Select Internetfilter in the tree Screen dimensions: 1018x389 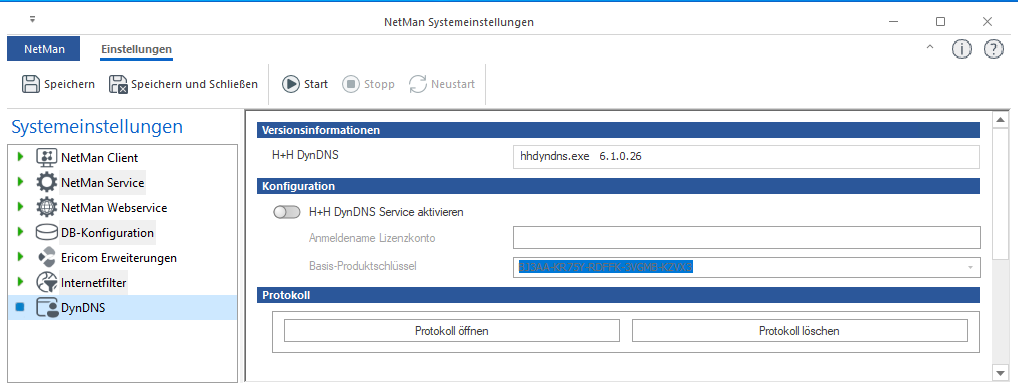94,283
